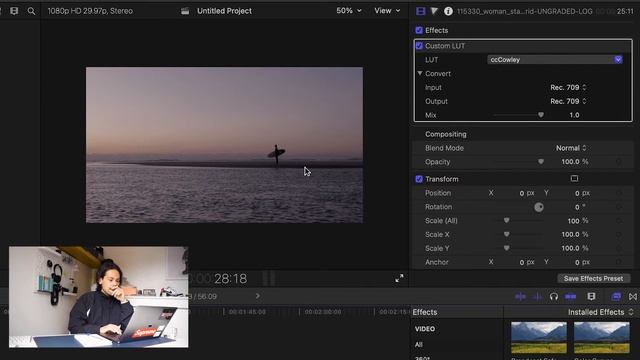This screenshot has height=360, width=640.
Task: Solo selected clips with headphones icon
Action: pos(554,297)
